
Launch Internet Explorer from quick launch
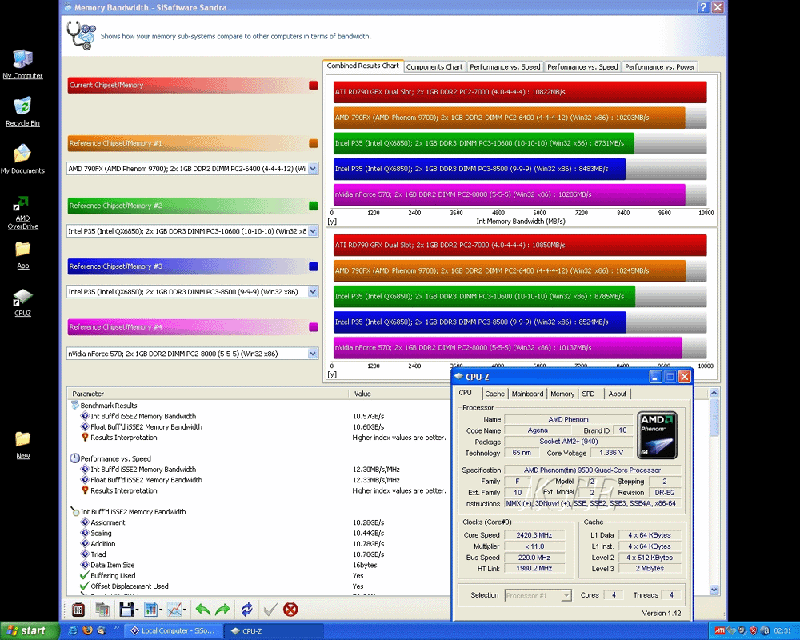[x=73, y=631]
